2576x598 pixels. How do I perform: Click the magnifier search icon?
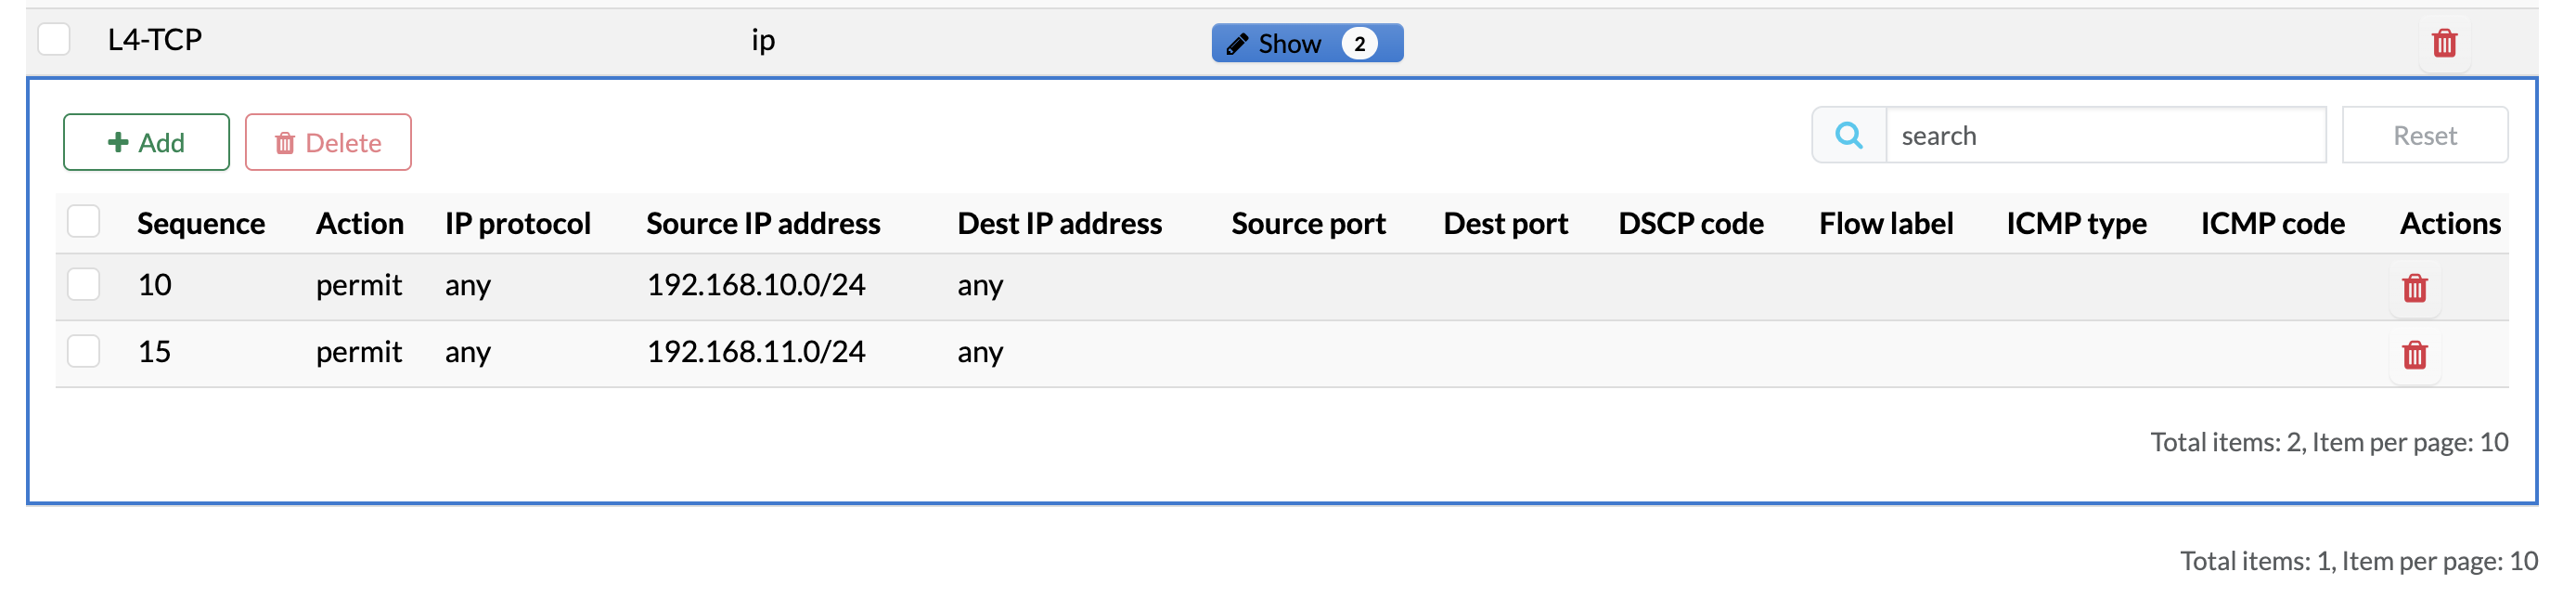coord(1849,135)
